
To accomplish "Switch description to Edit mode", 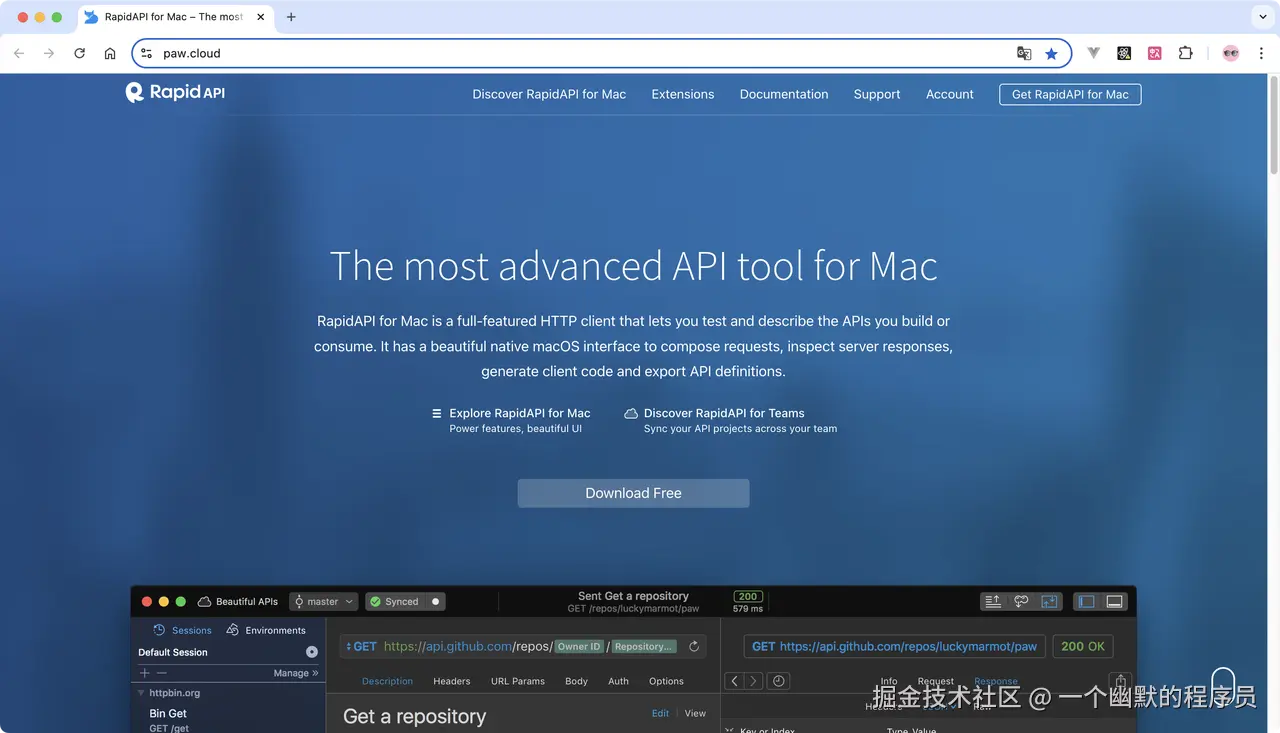I will click(x=660, y=713).
